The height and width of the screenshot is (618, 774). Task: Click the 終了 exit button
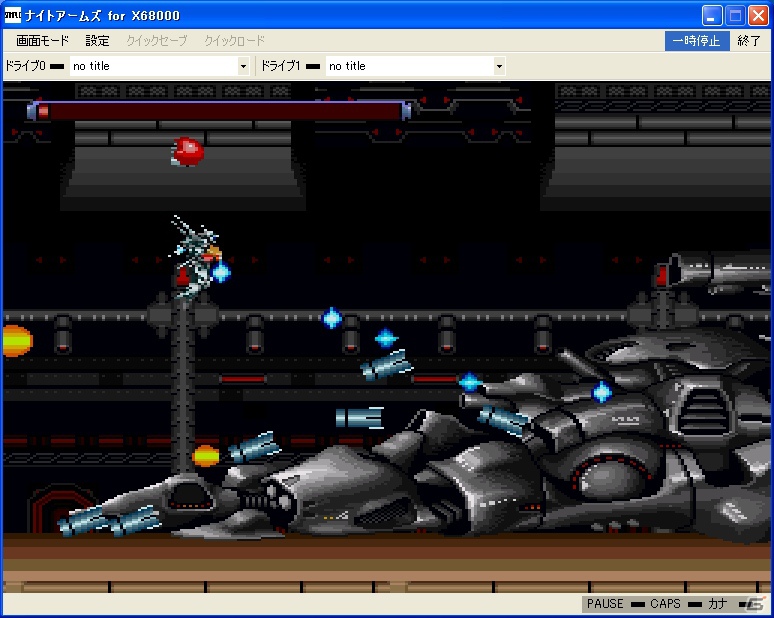(749, 40)
